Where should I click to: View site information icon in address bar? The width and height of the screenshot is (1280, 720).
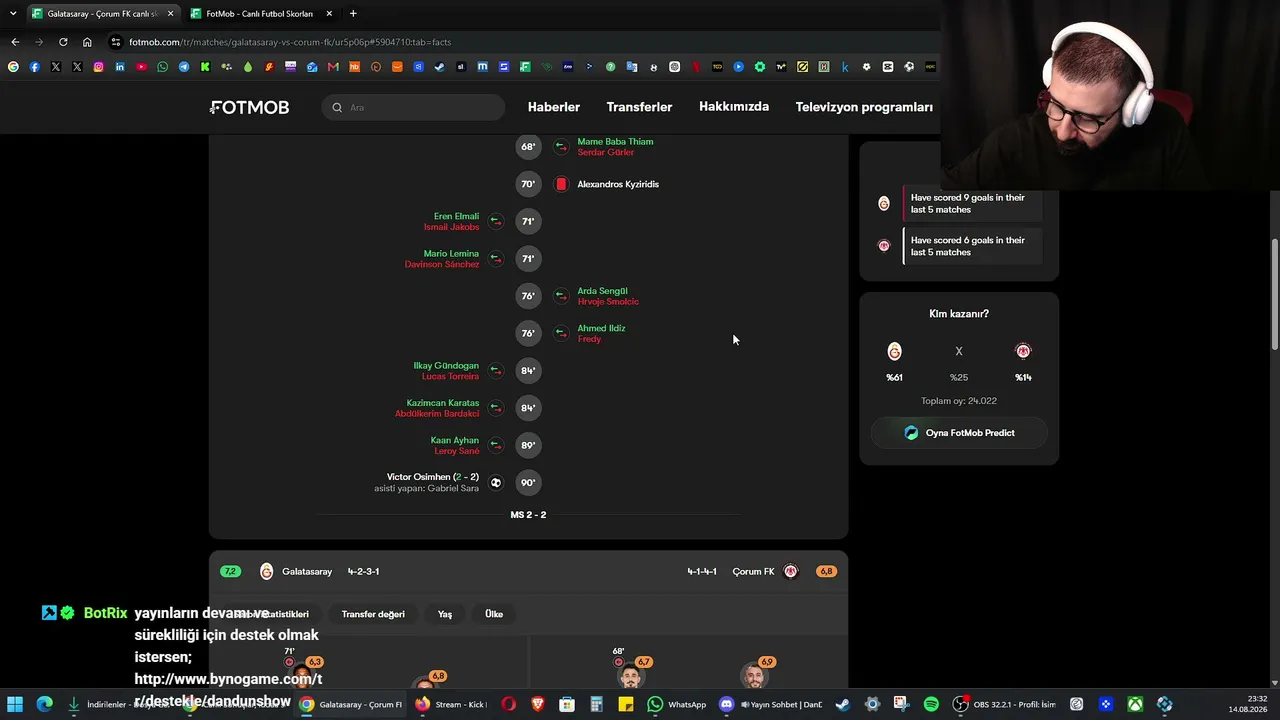[x=116, y=42]
